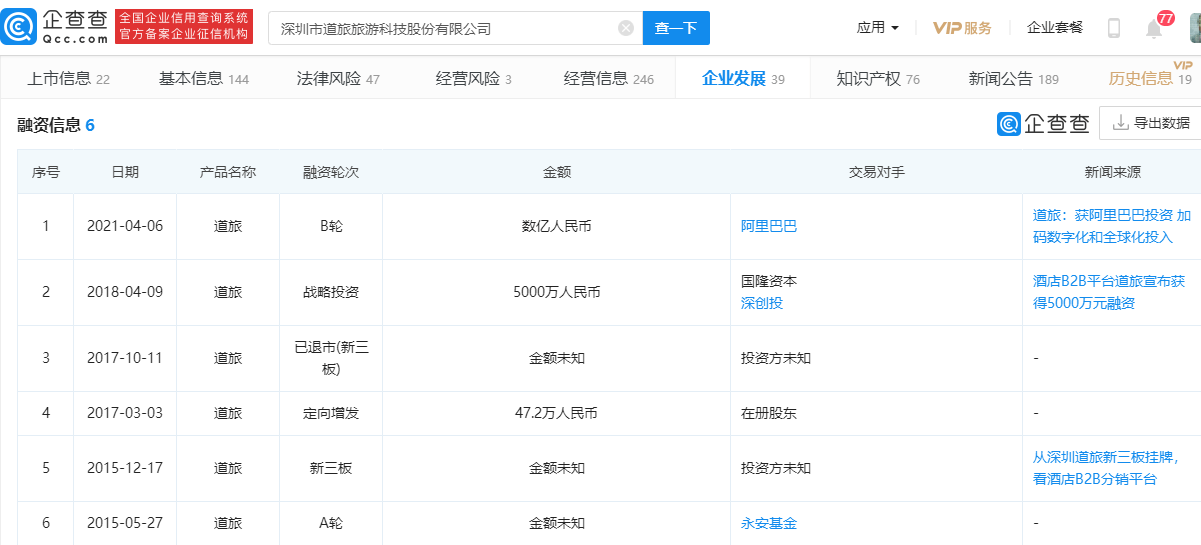Click the 查一下 search button
Viewport: 1201px width, 545px height.
[676, 28]
